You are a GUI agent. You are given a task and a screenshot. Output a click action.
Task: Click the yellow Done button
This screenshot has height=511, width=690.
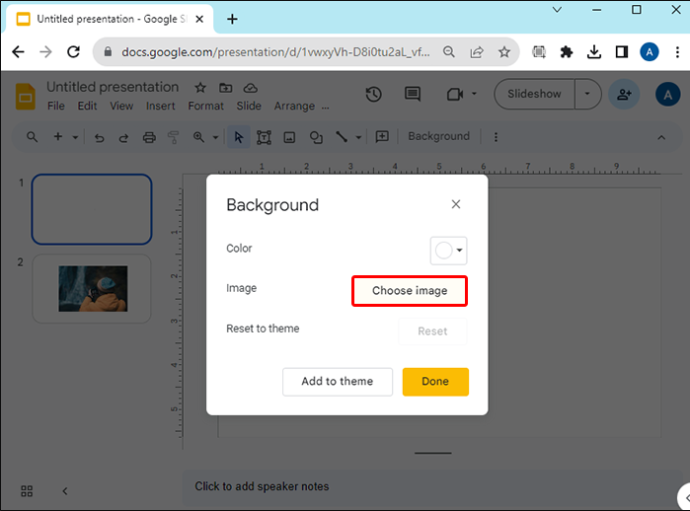[x=435, y=382]
